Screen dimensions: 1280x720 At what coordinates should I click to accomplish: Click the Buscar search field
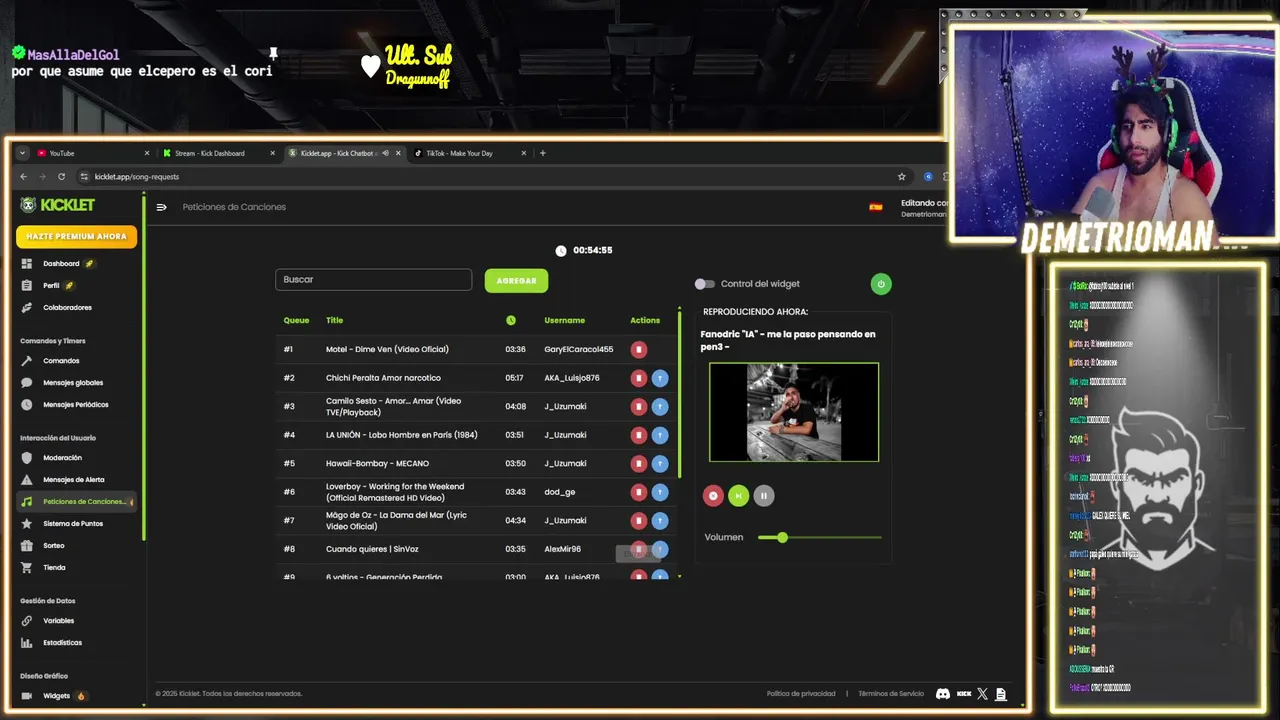coord(373,280)
